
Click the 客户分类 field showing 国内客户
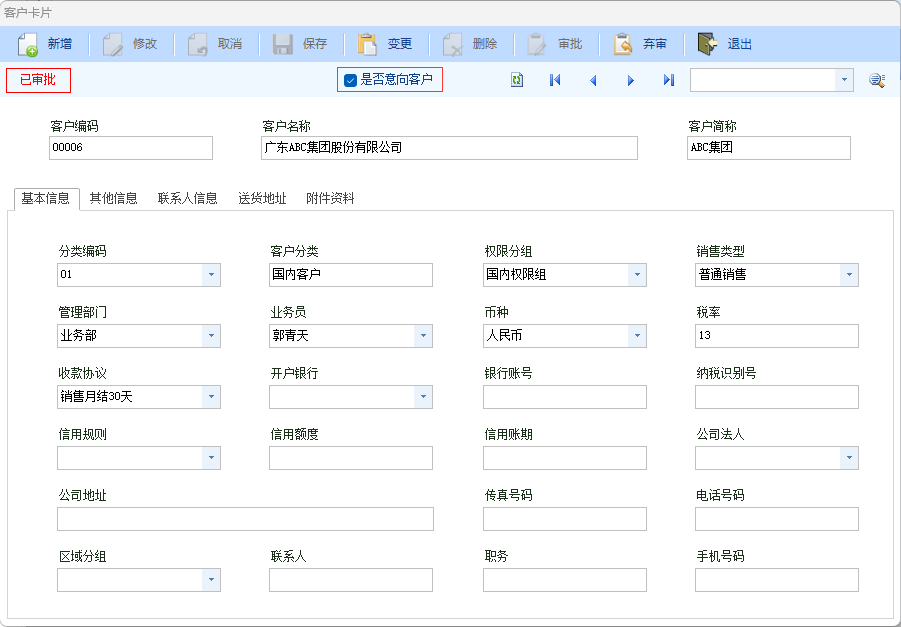(351, 275)
